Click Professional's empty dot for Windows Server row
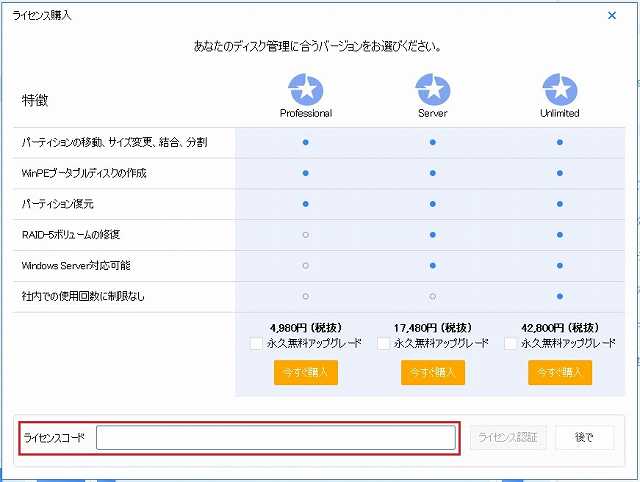Image resolution: width=640 pixels, height=482 pixels. [306, 266]
